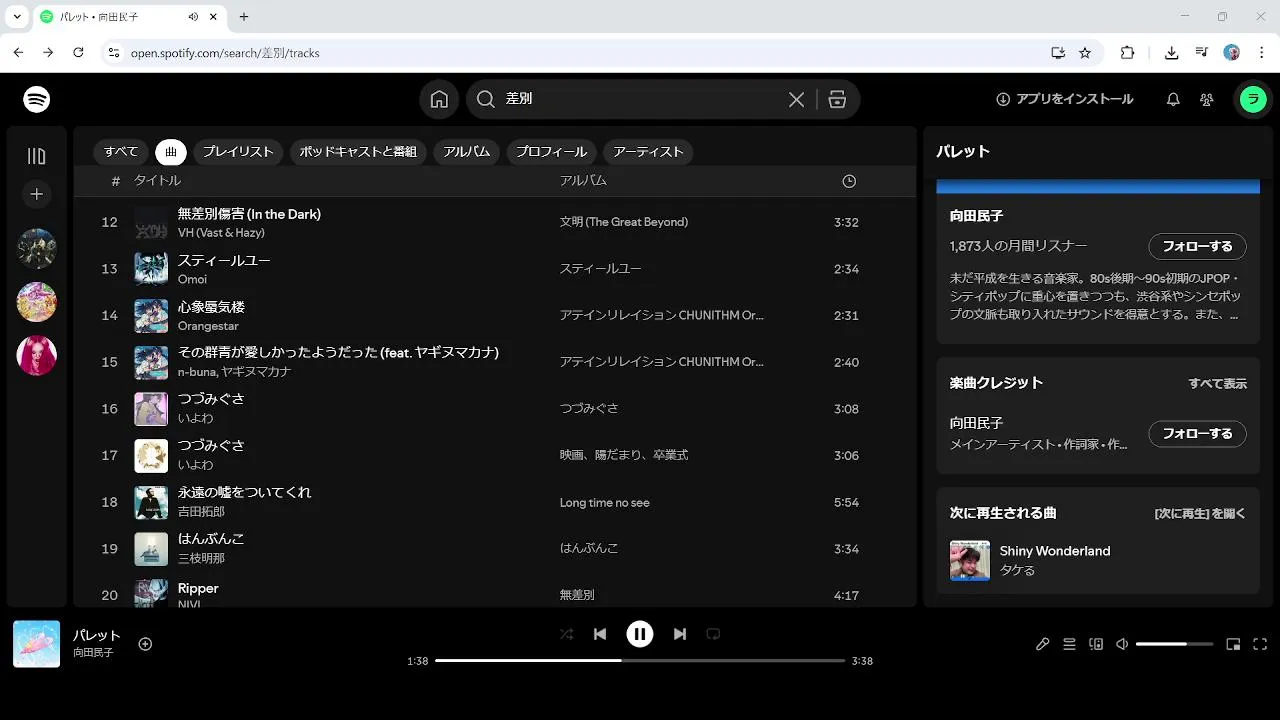Viewport: 1280px width, 720px height.
Task: Click the 無差別傷害 (In the Dark) title
Action: (249, 214)
